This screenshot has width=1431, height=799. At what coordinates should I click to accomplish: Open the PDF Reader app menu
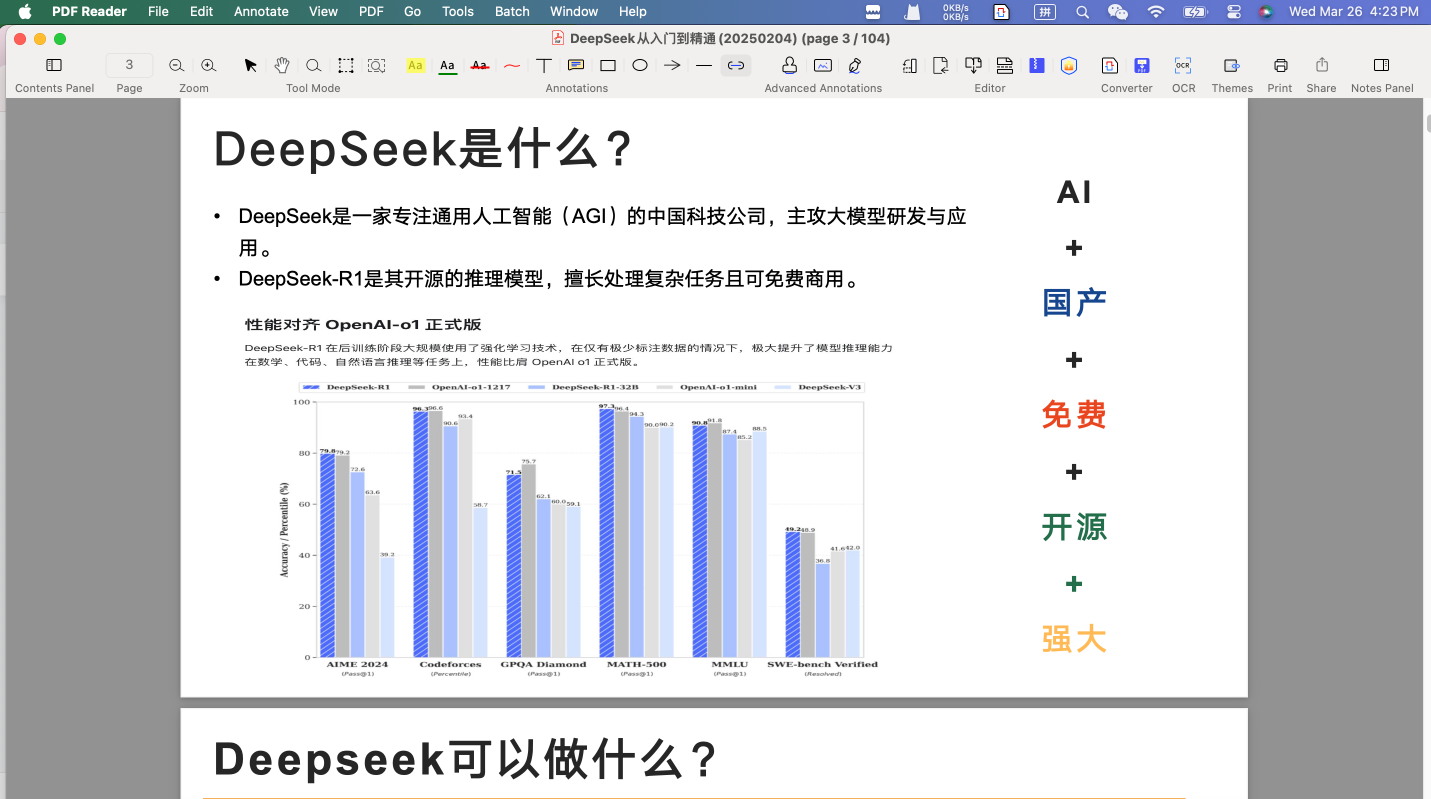[89, 11]
